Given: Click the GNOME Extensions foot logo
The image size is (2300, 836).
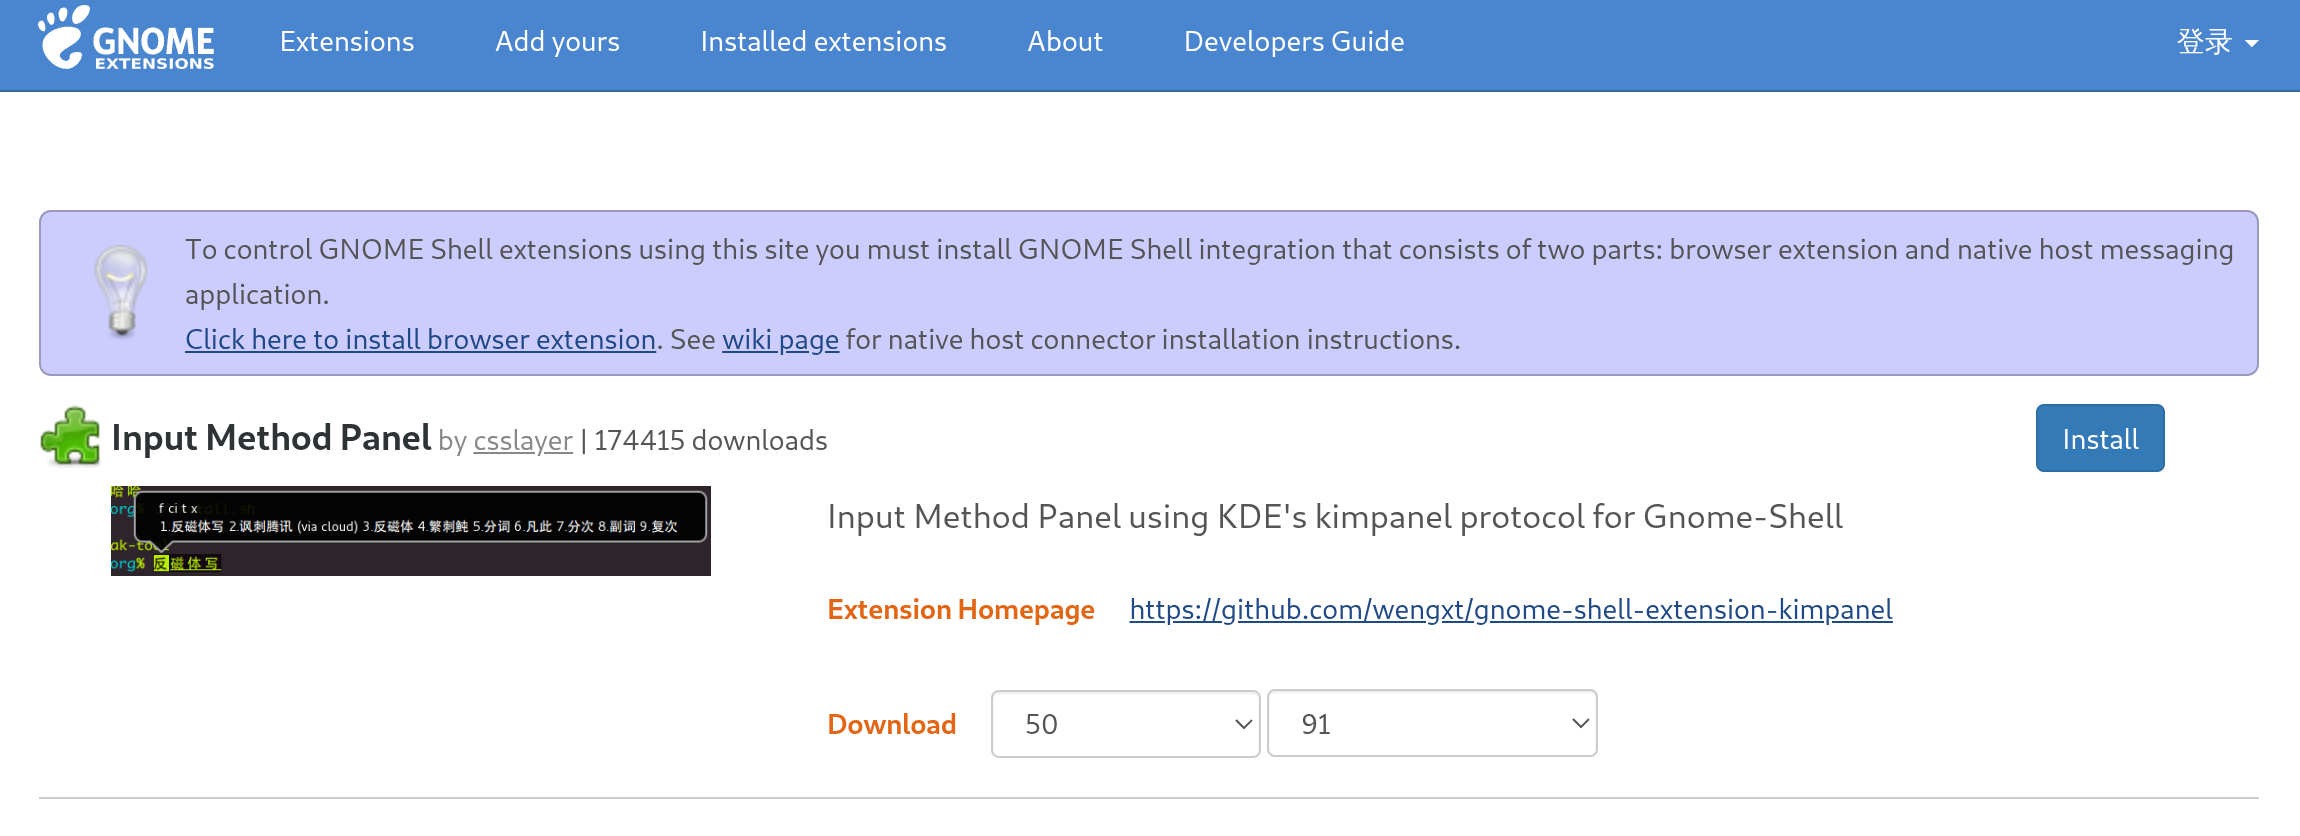Looking at the screenshot, I should 126,40.
